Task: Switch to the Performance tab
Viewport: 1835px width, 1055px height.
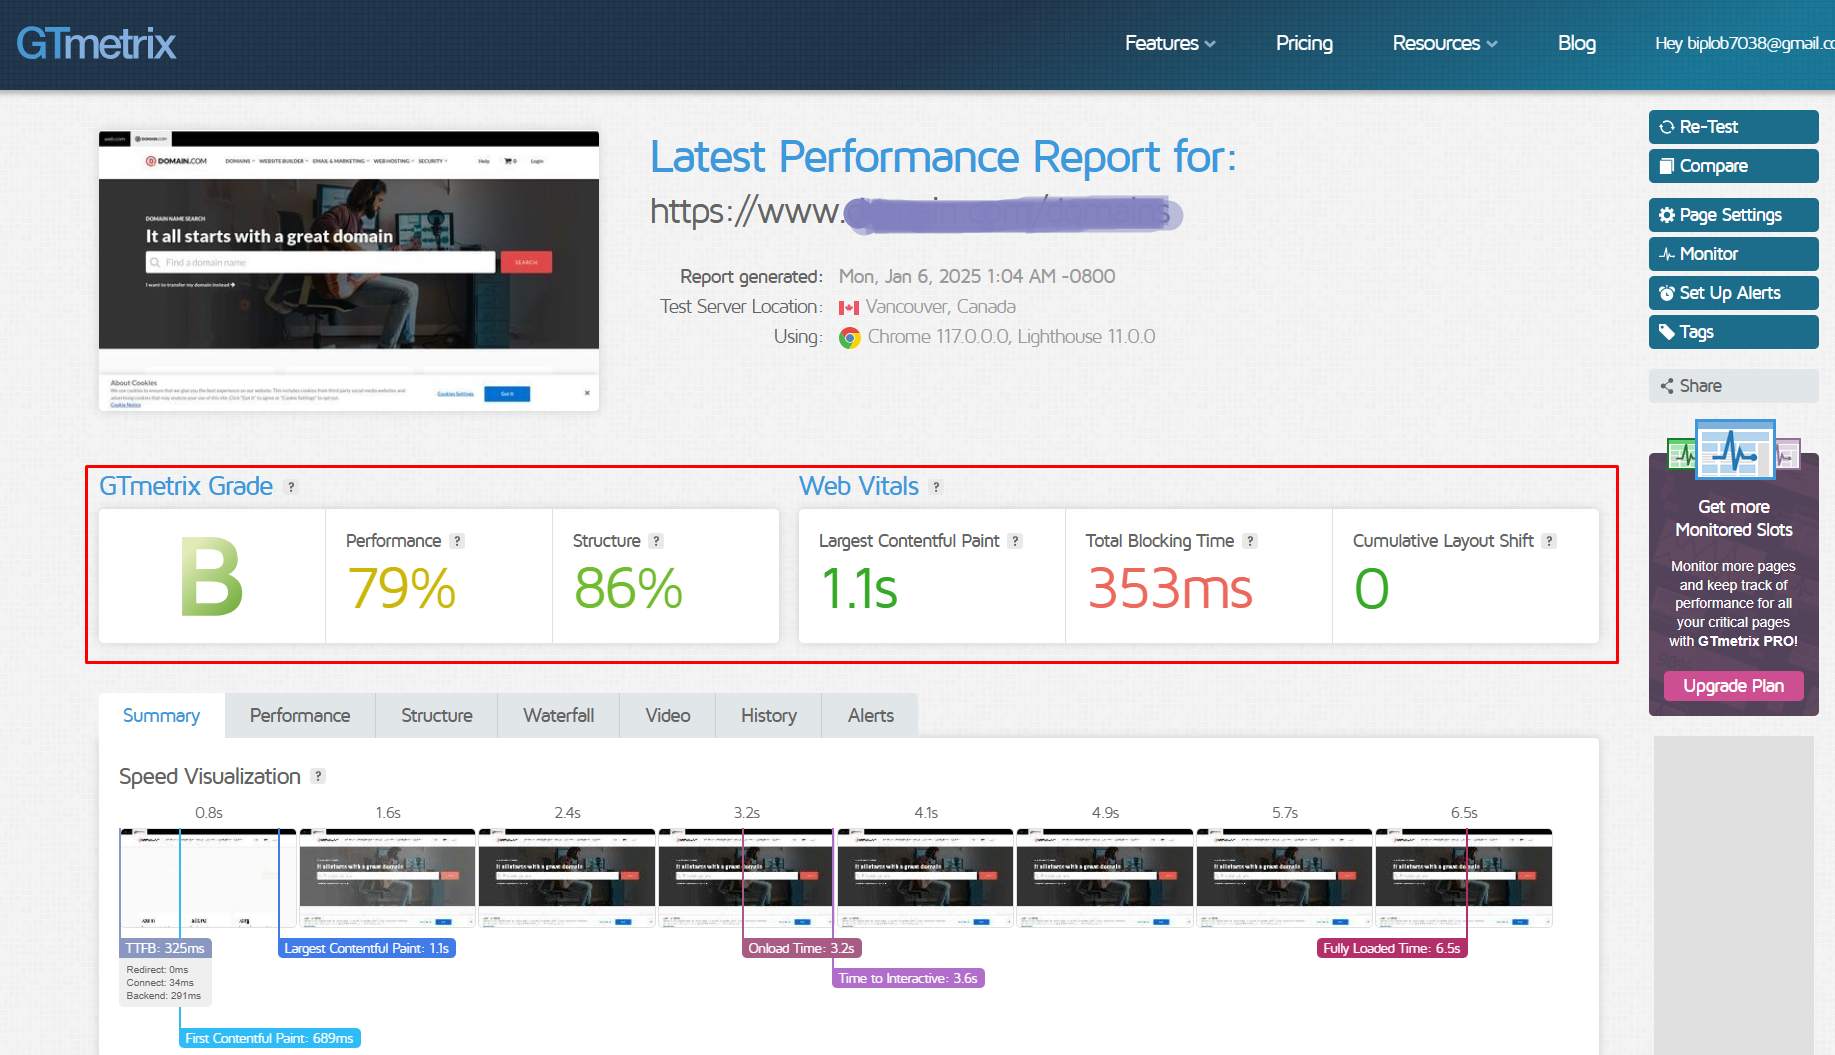Action: [x=300, y=716]
